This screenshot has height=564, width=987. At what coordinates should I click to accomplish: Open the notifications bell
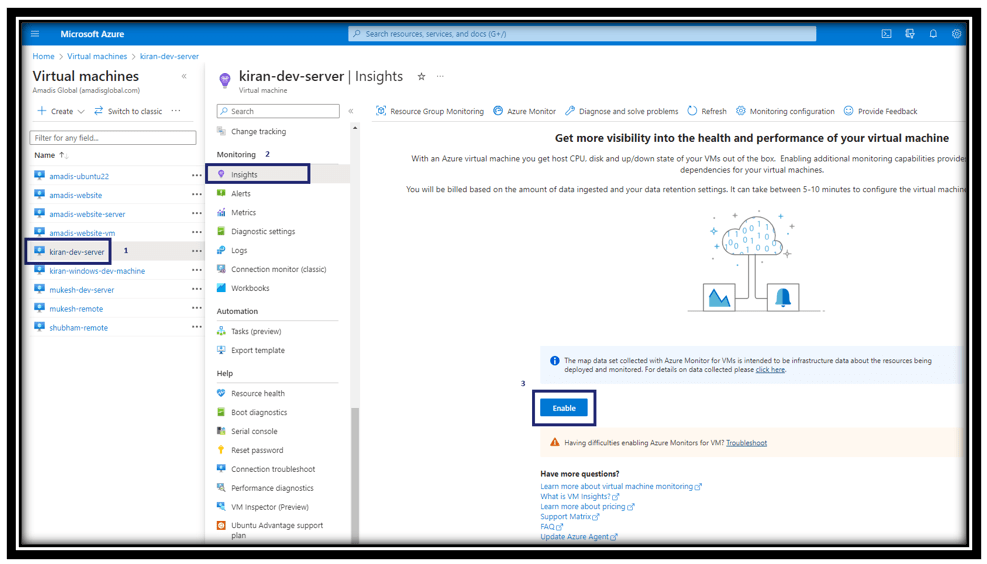point(933,34)
